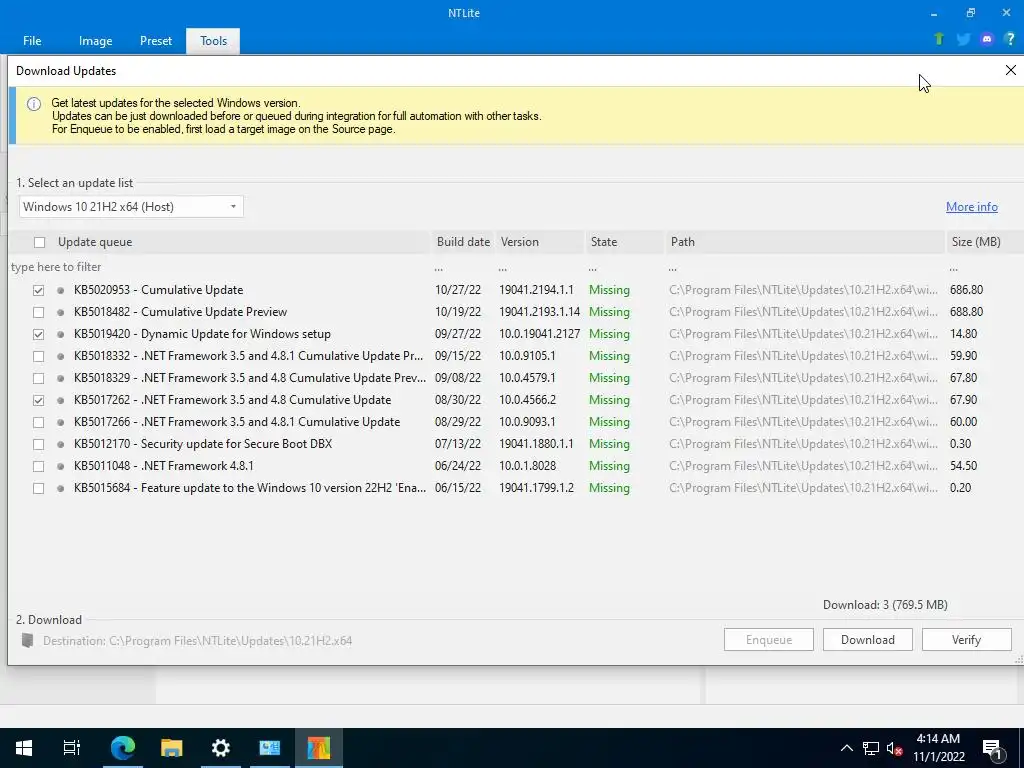Open the More info link
This screenshot has height=768, width=1024.
point(972,206)
